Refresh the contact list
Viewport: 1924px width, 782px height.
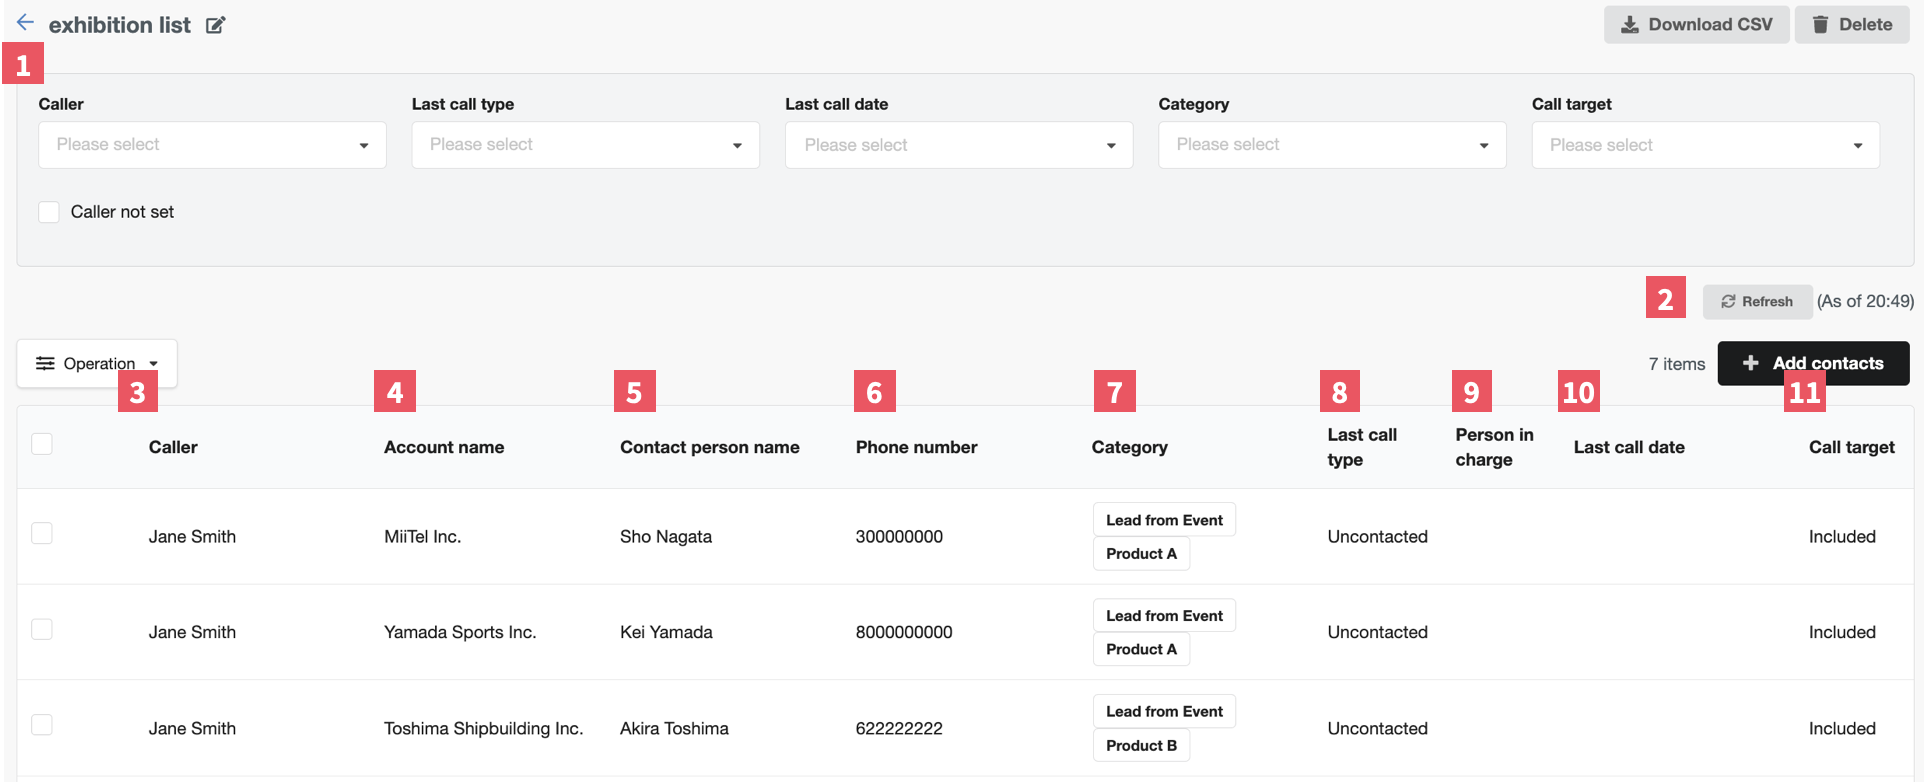1757,301
